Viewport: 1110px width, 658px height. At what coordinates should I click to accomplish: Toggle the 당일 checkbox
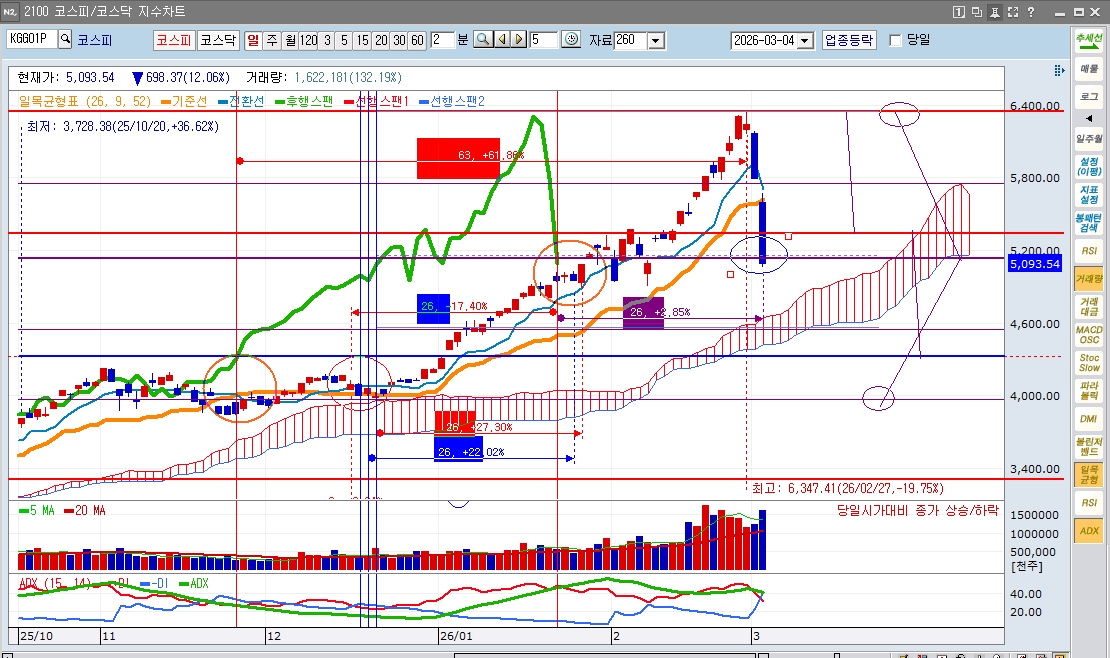(895, 40)
